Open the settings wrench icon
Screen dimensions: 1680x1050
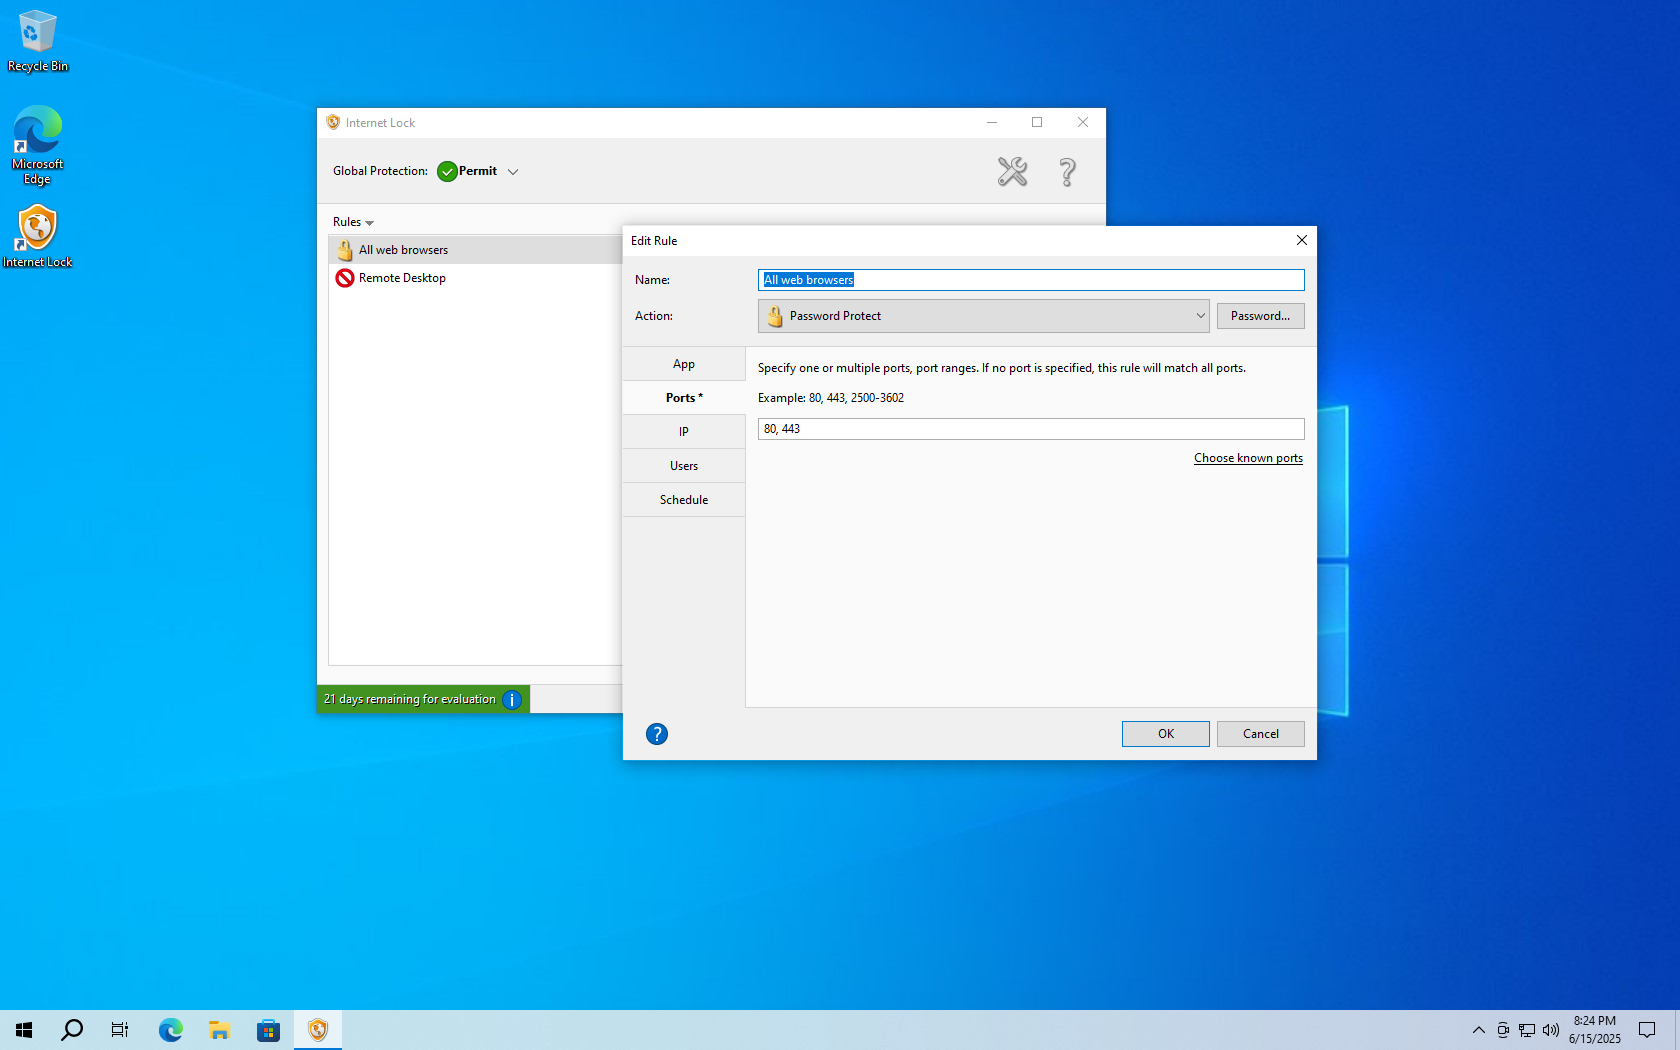(x=1012, y=171)
